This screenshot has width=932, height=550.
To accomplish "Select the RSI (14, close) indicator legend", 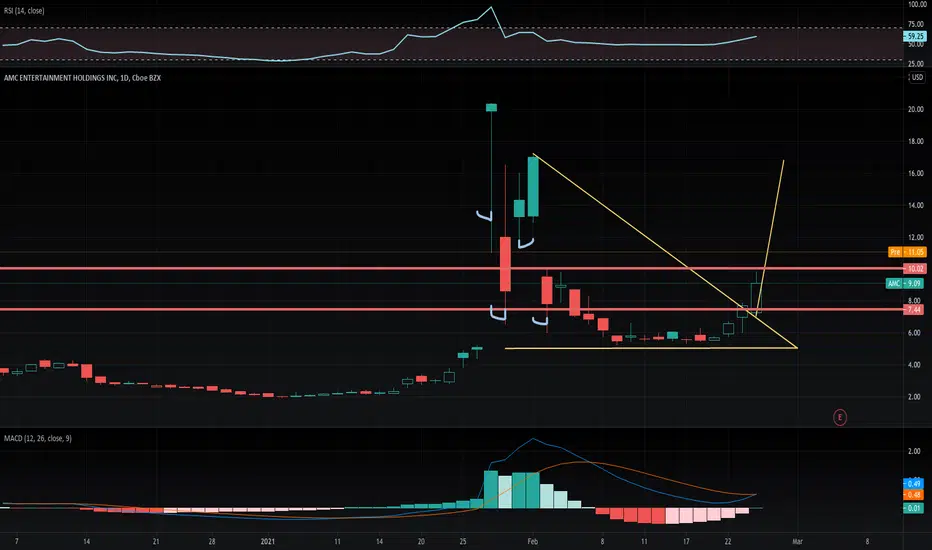I will click(24, 11).
